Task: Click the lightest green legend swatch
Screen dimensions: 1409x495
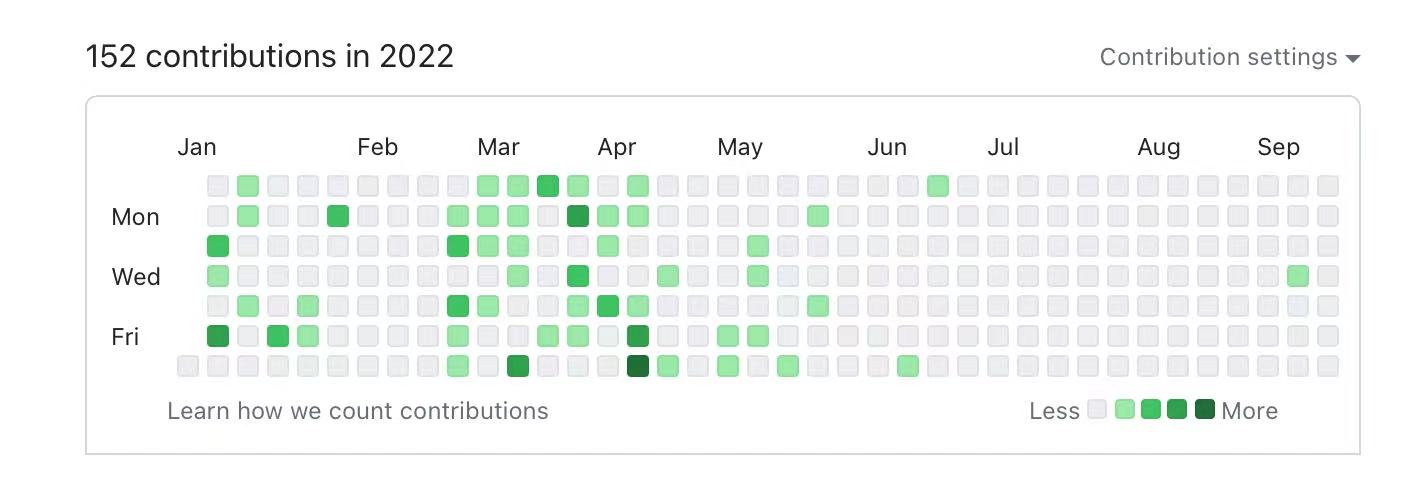Action: tap(1124, 409)
